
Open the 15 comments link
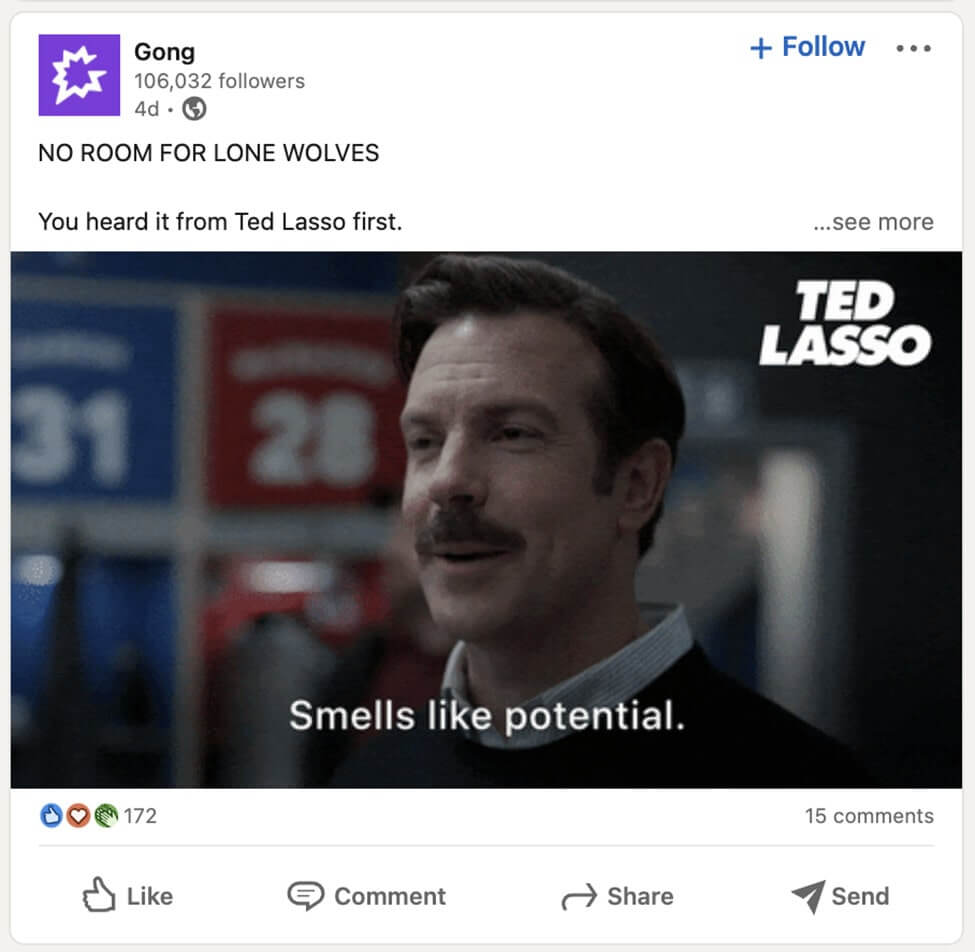[869, 816]
